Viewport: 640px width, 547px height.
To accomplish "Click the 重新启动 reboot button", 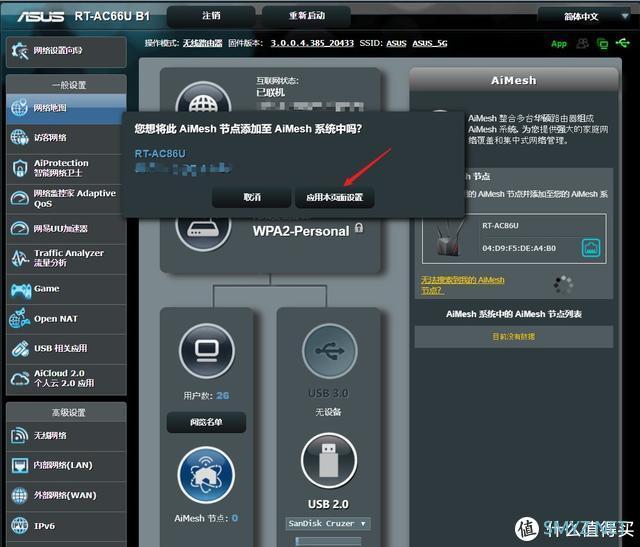I will [x=307, y=16].
